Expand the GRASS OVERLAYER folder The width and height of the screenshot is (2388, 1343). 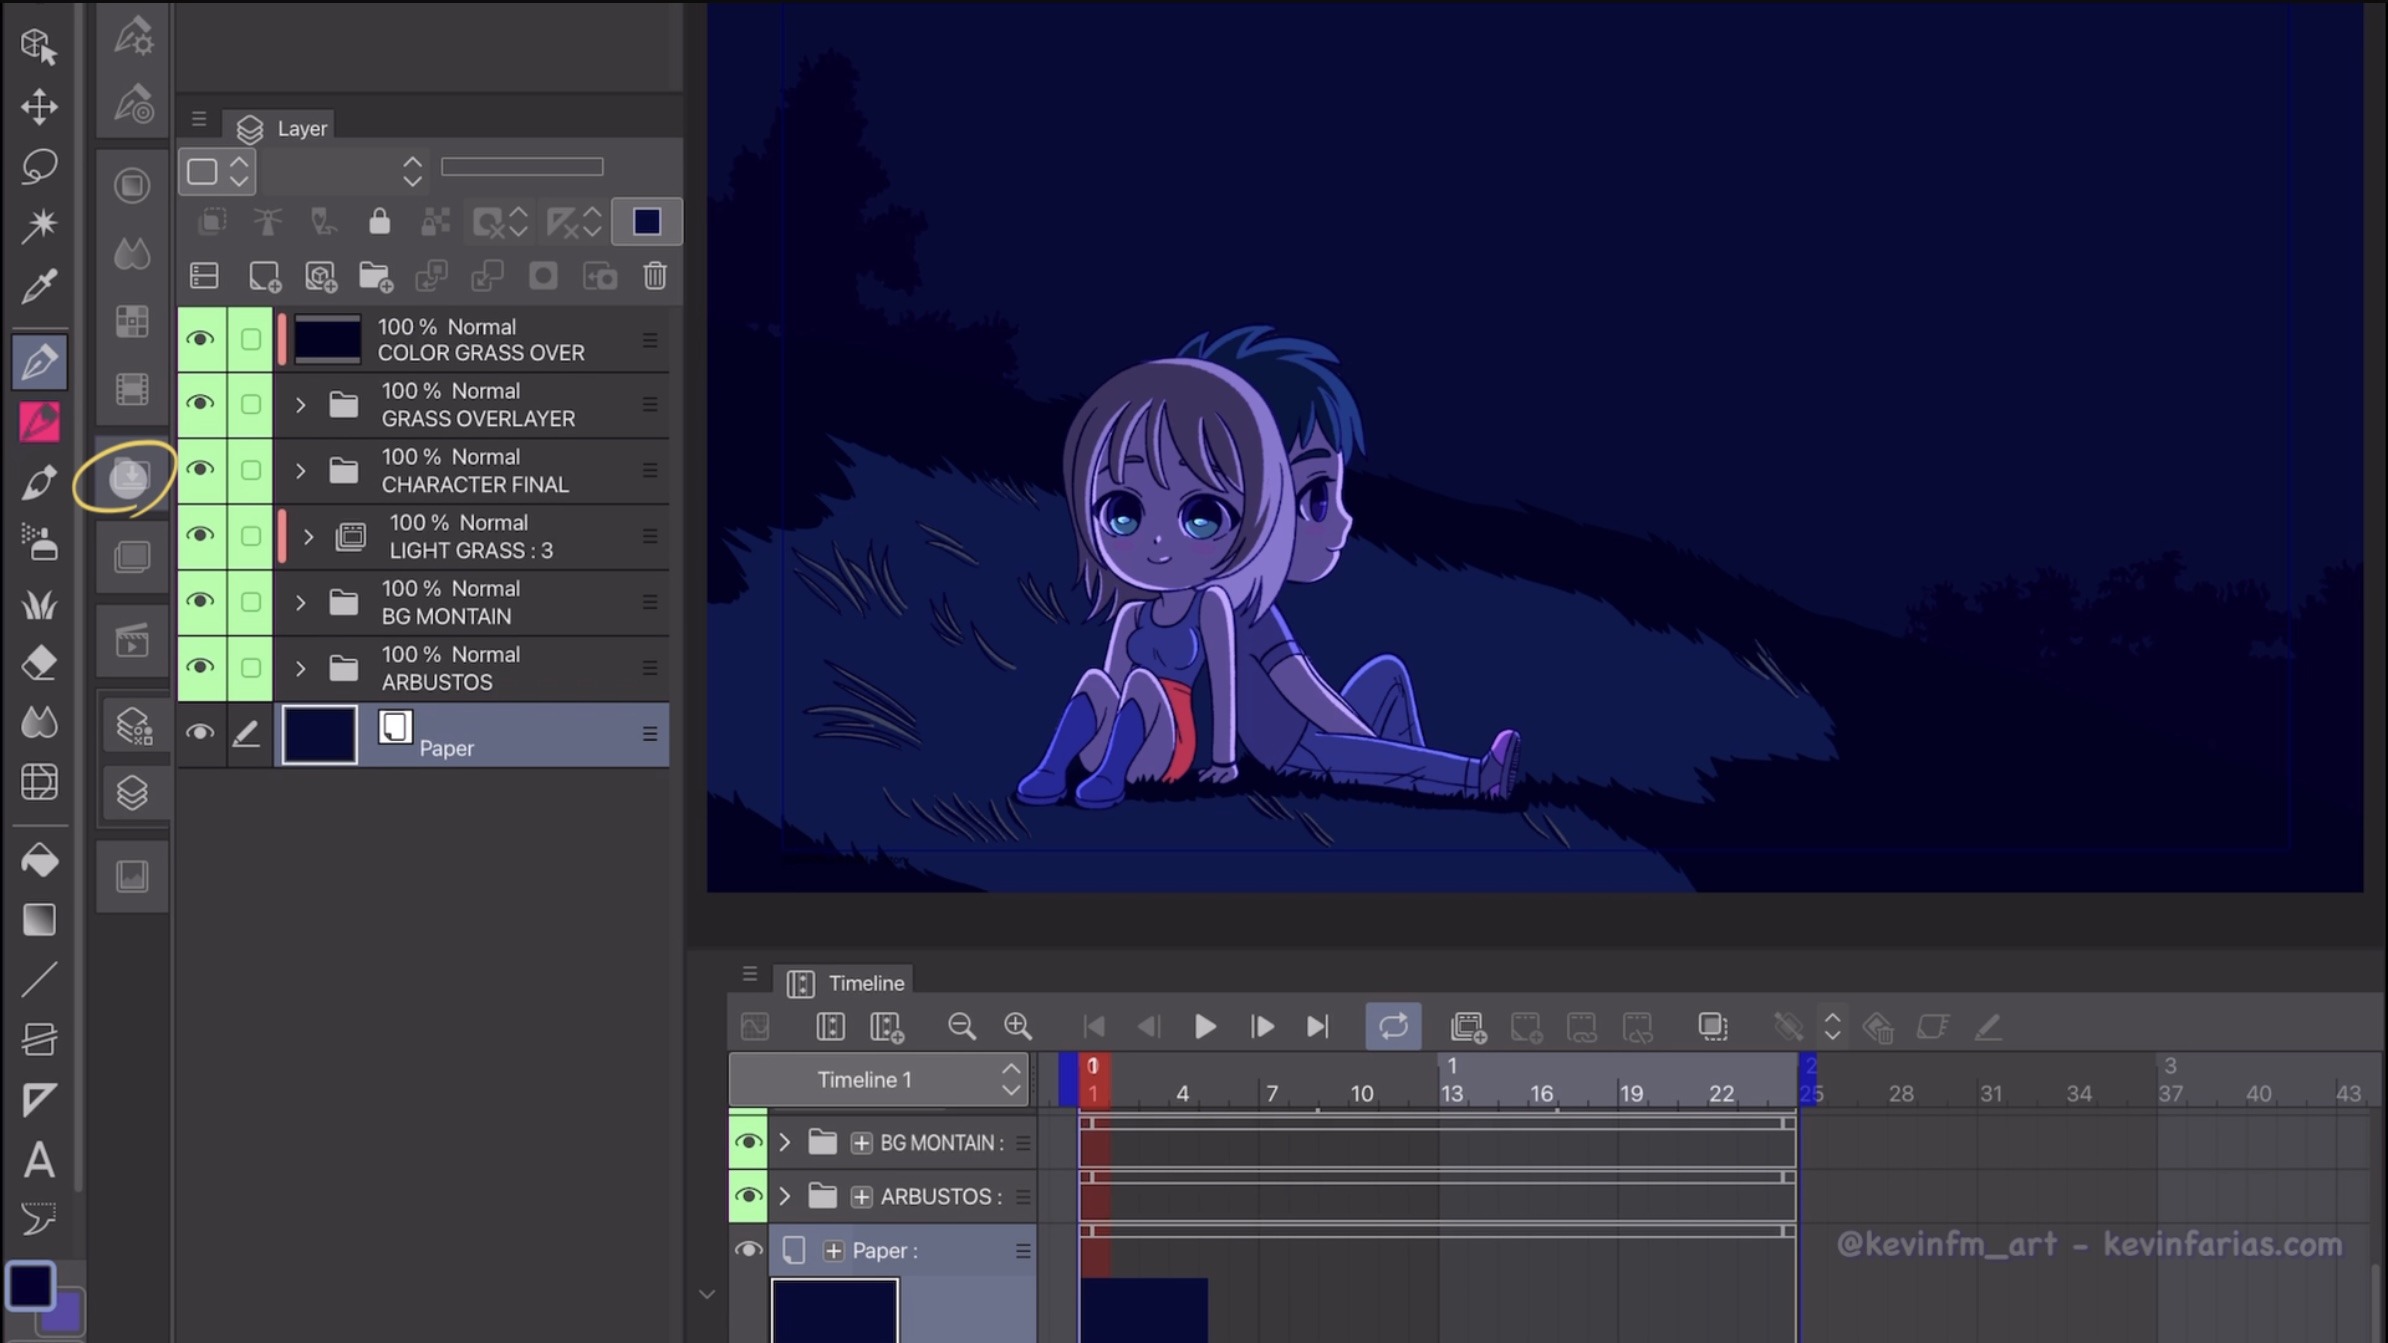[x=300, y=405]
